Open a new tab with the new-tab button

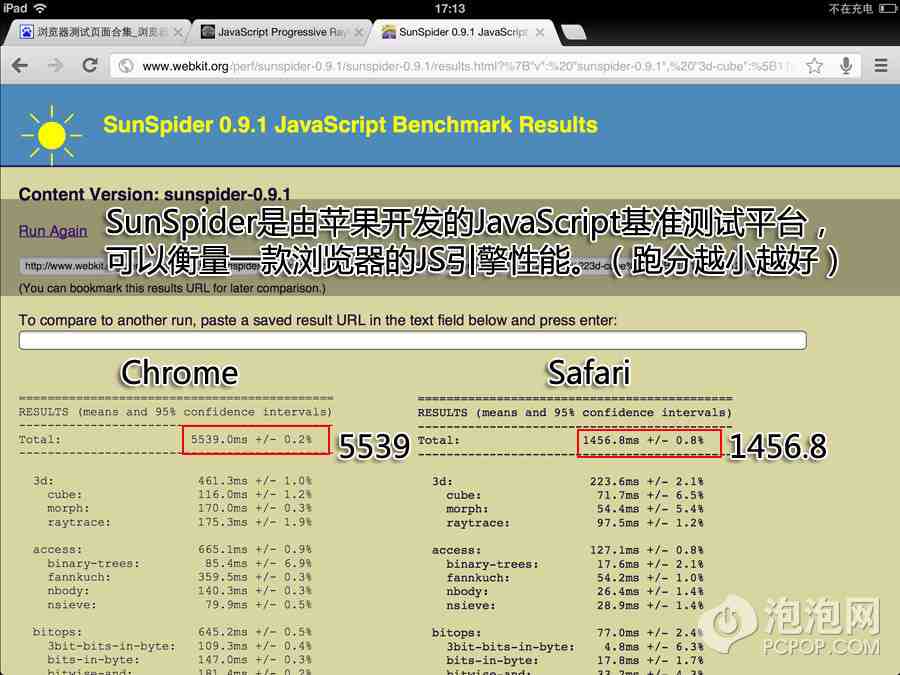click(x=573, y=32)
